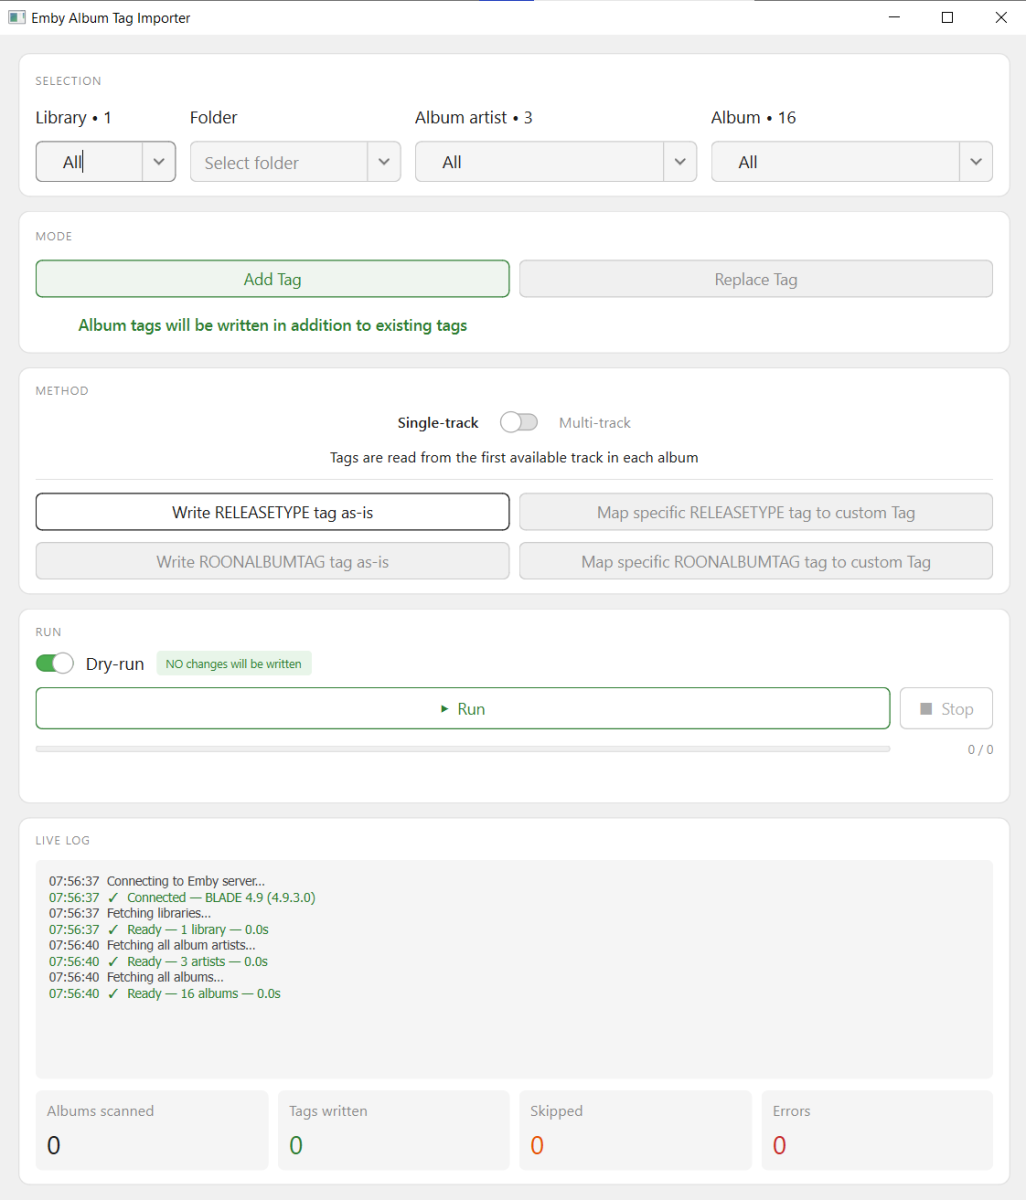Click the Library All text field

[90, 162]
